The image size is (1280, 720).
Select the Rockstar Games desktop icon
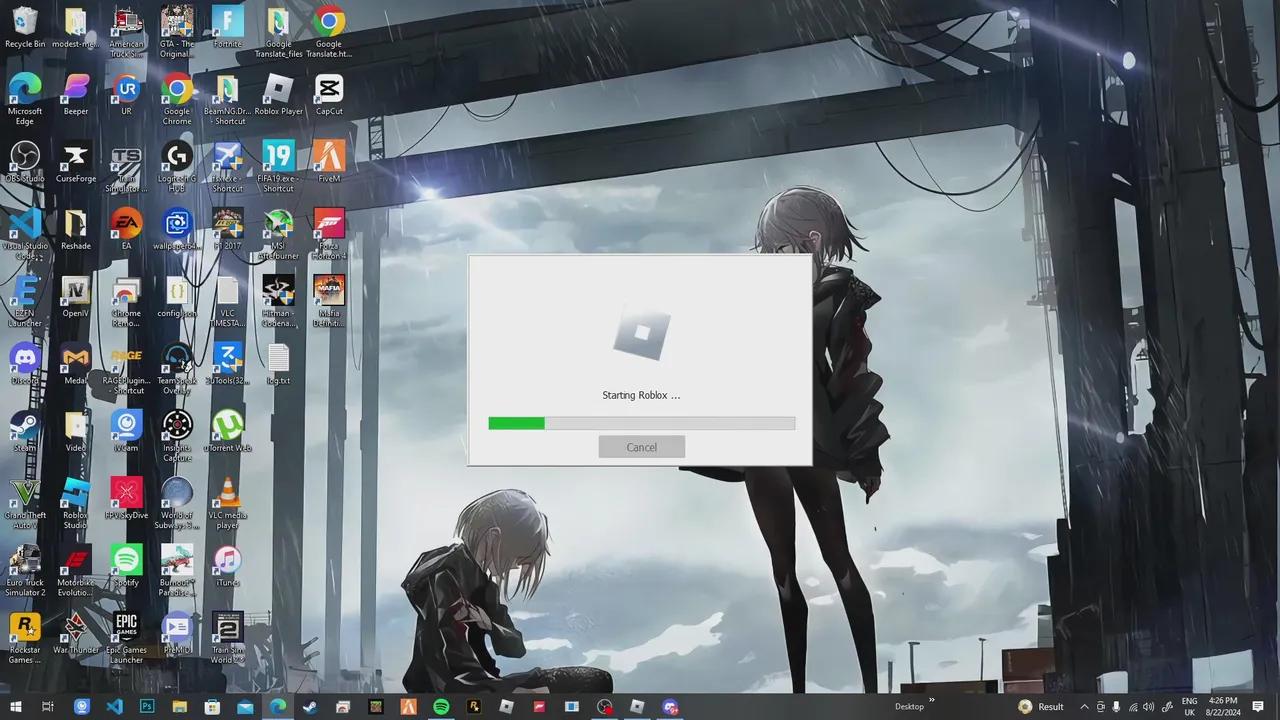coord(25,638)
